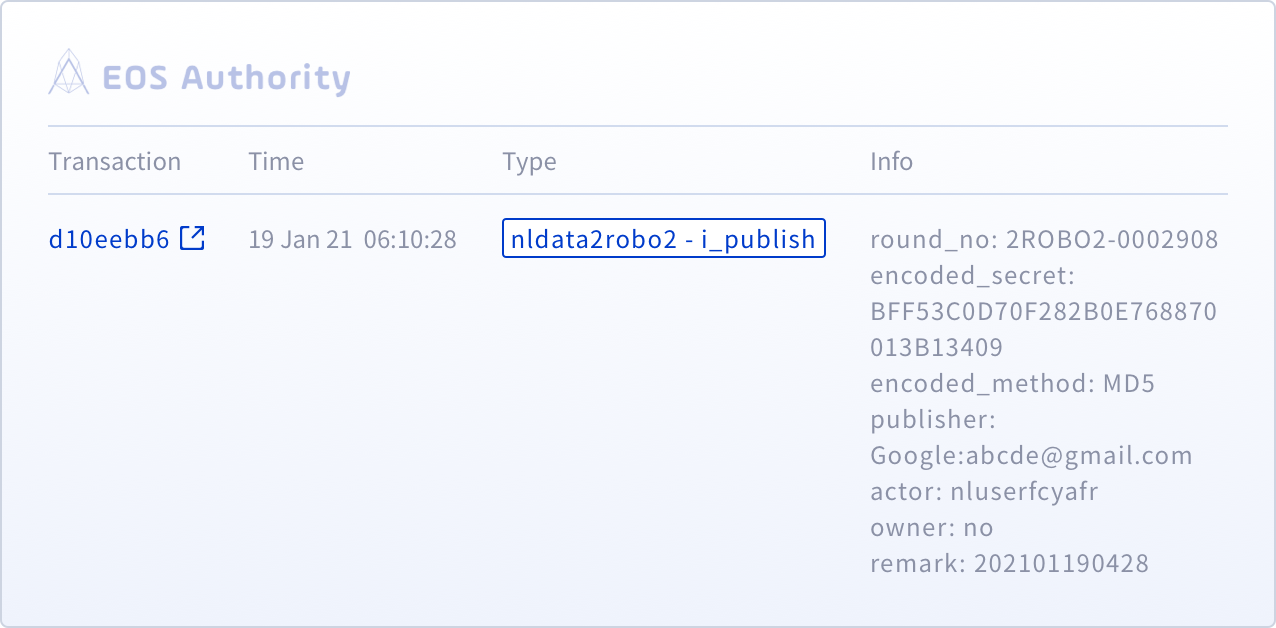Click the Info column header
Image resolution: width=1276 pixels, height=628 pixels.
click(891, 162)
